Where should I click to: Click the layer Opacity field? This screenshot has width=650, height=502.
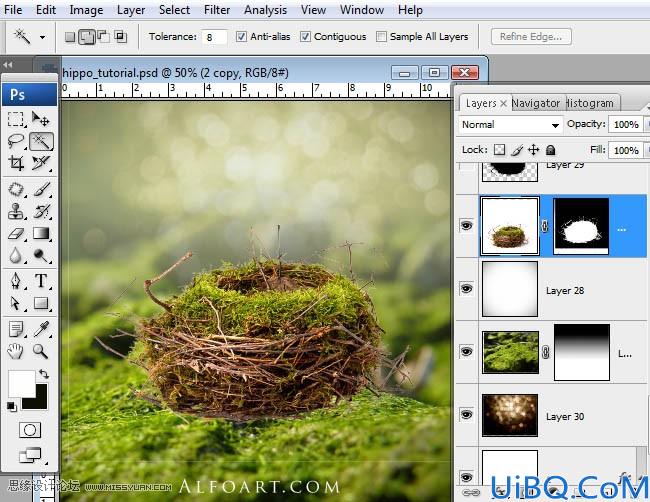coord(626,124)
